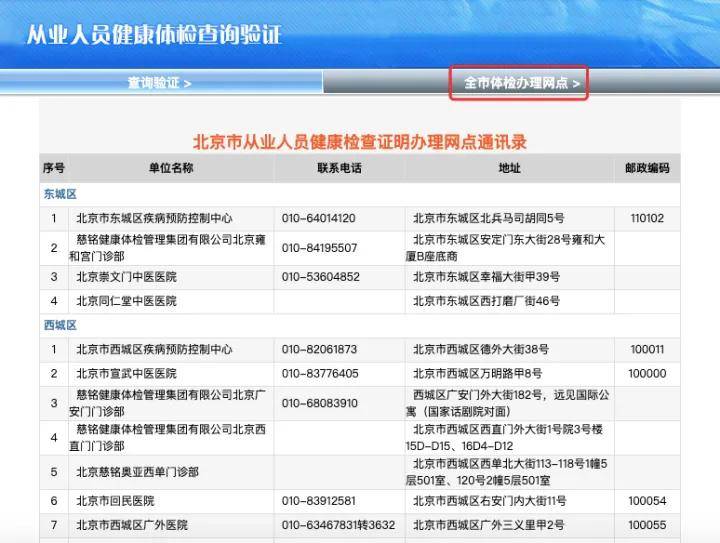Click phone number 010-63467831转3632

pyautogui.click(x=338, y=525)
